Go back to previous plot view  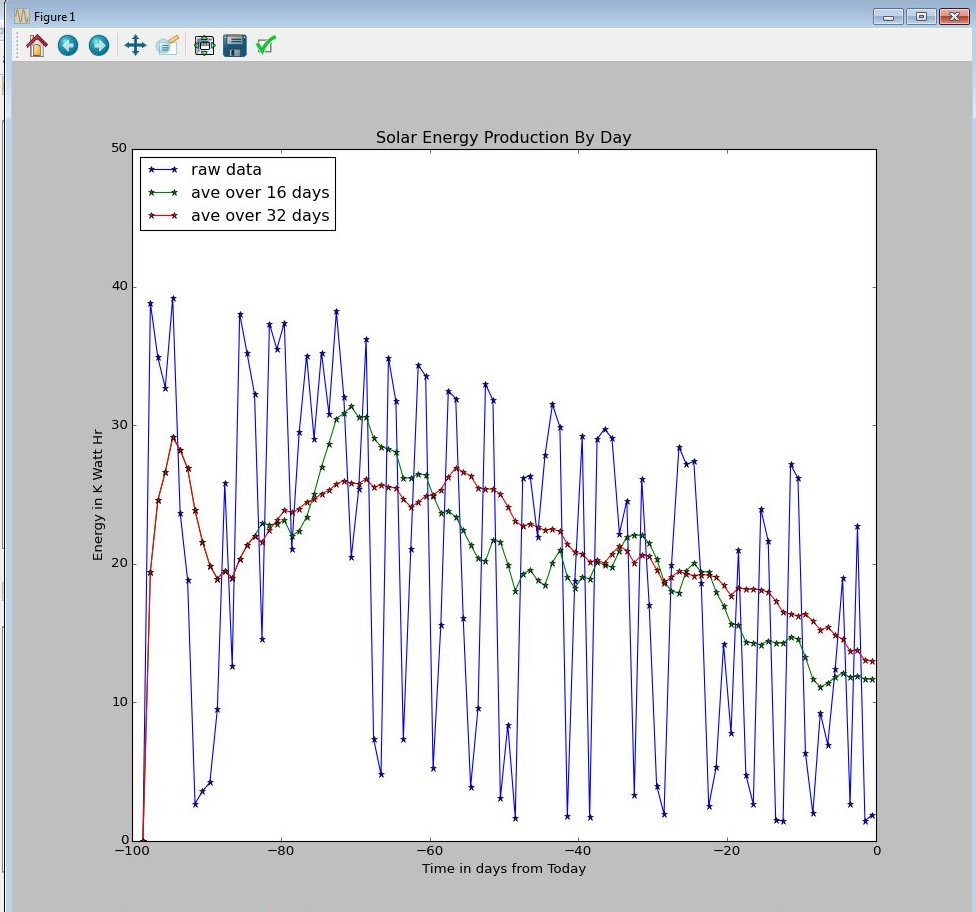coord(68,45)
